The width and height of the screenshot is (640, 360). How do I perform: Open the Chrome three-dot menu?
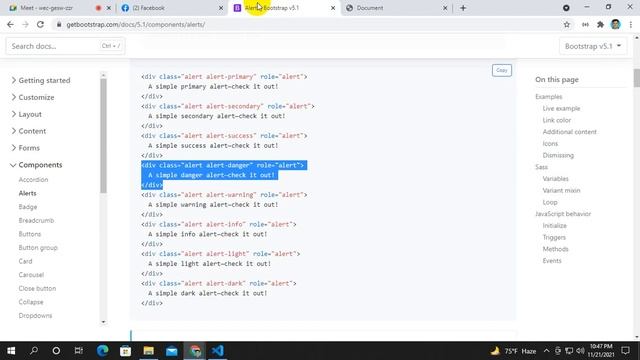[631, 24]
